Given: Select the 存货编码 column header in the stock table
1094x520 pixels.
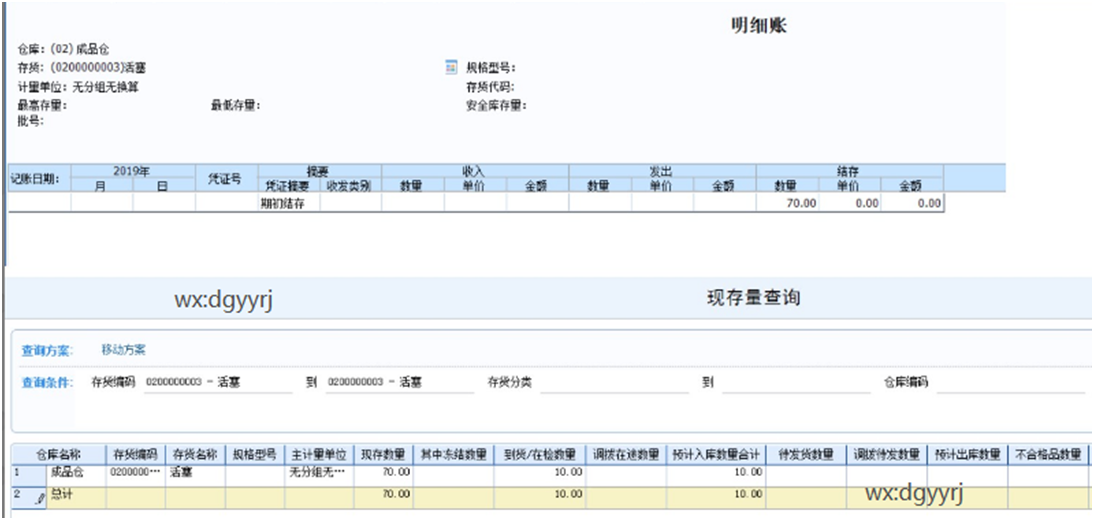Looking at the screenshot, I should pos(135,454).
